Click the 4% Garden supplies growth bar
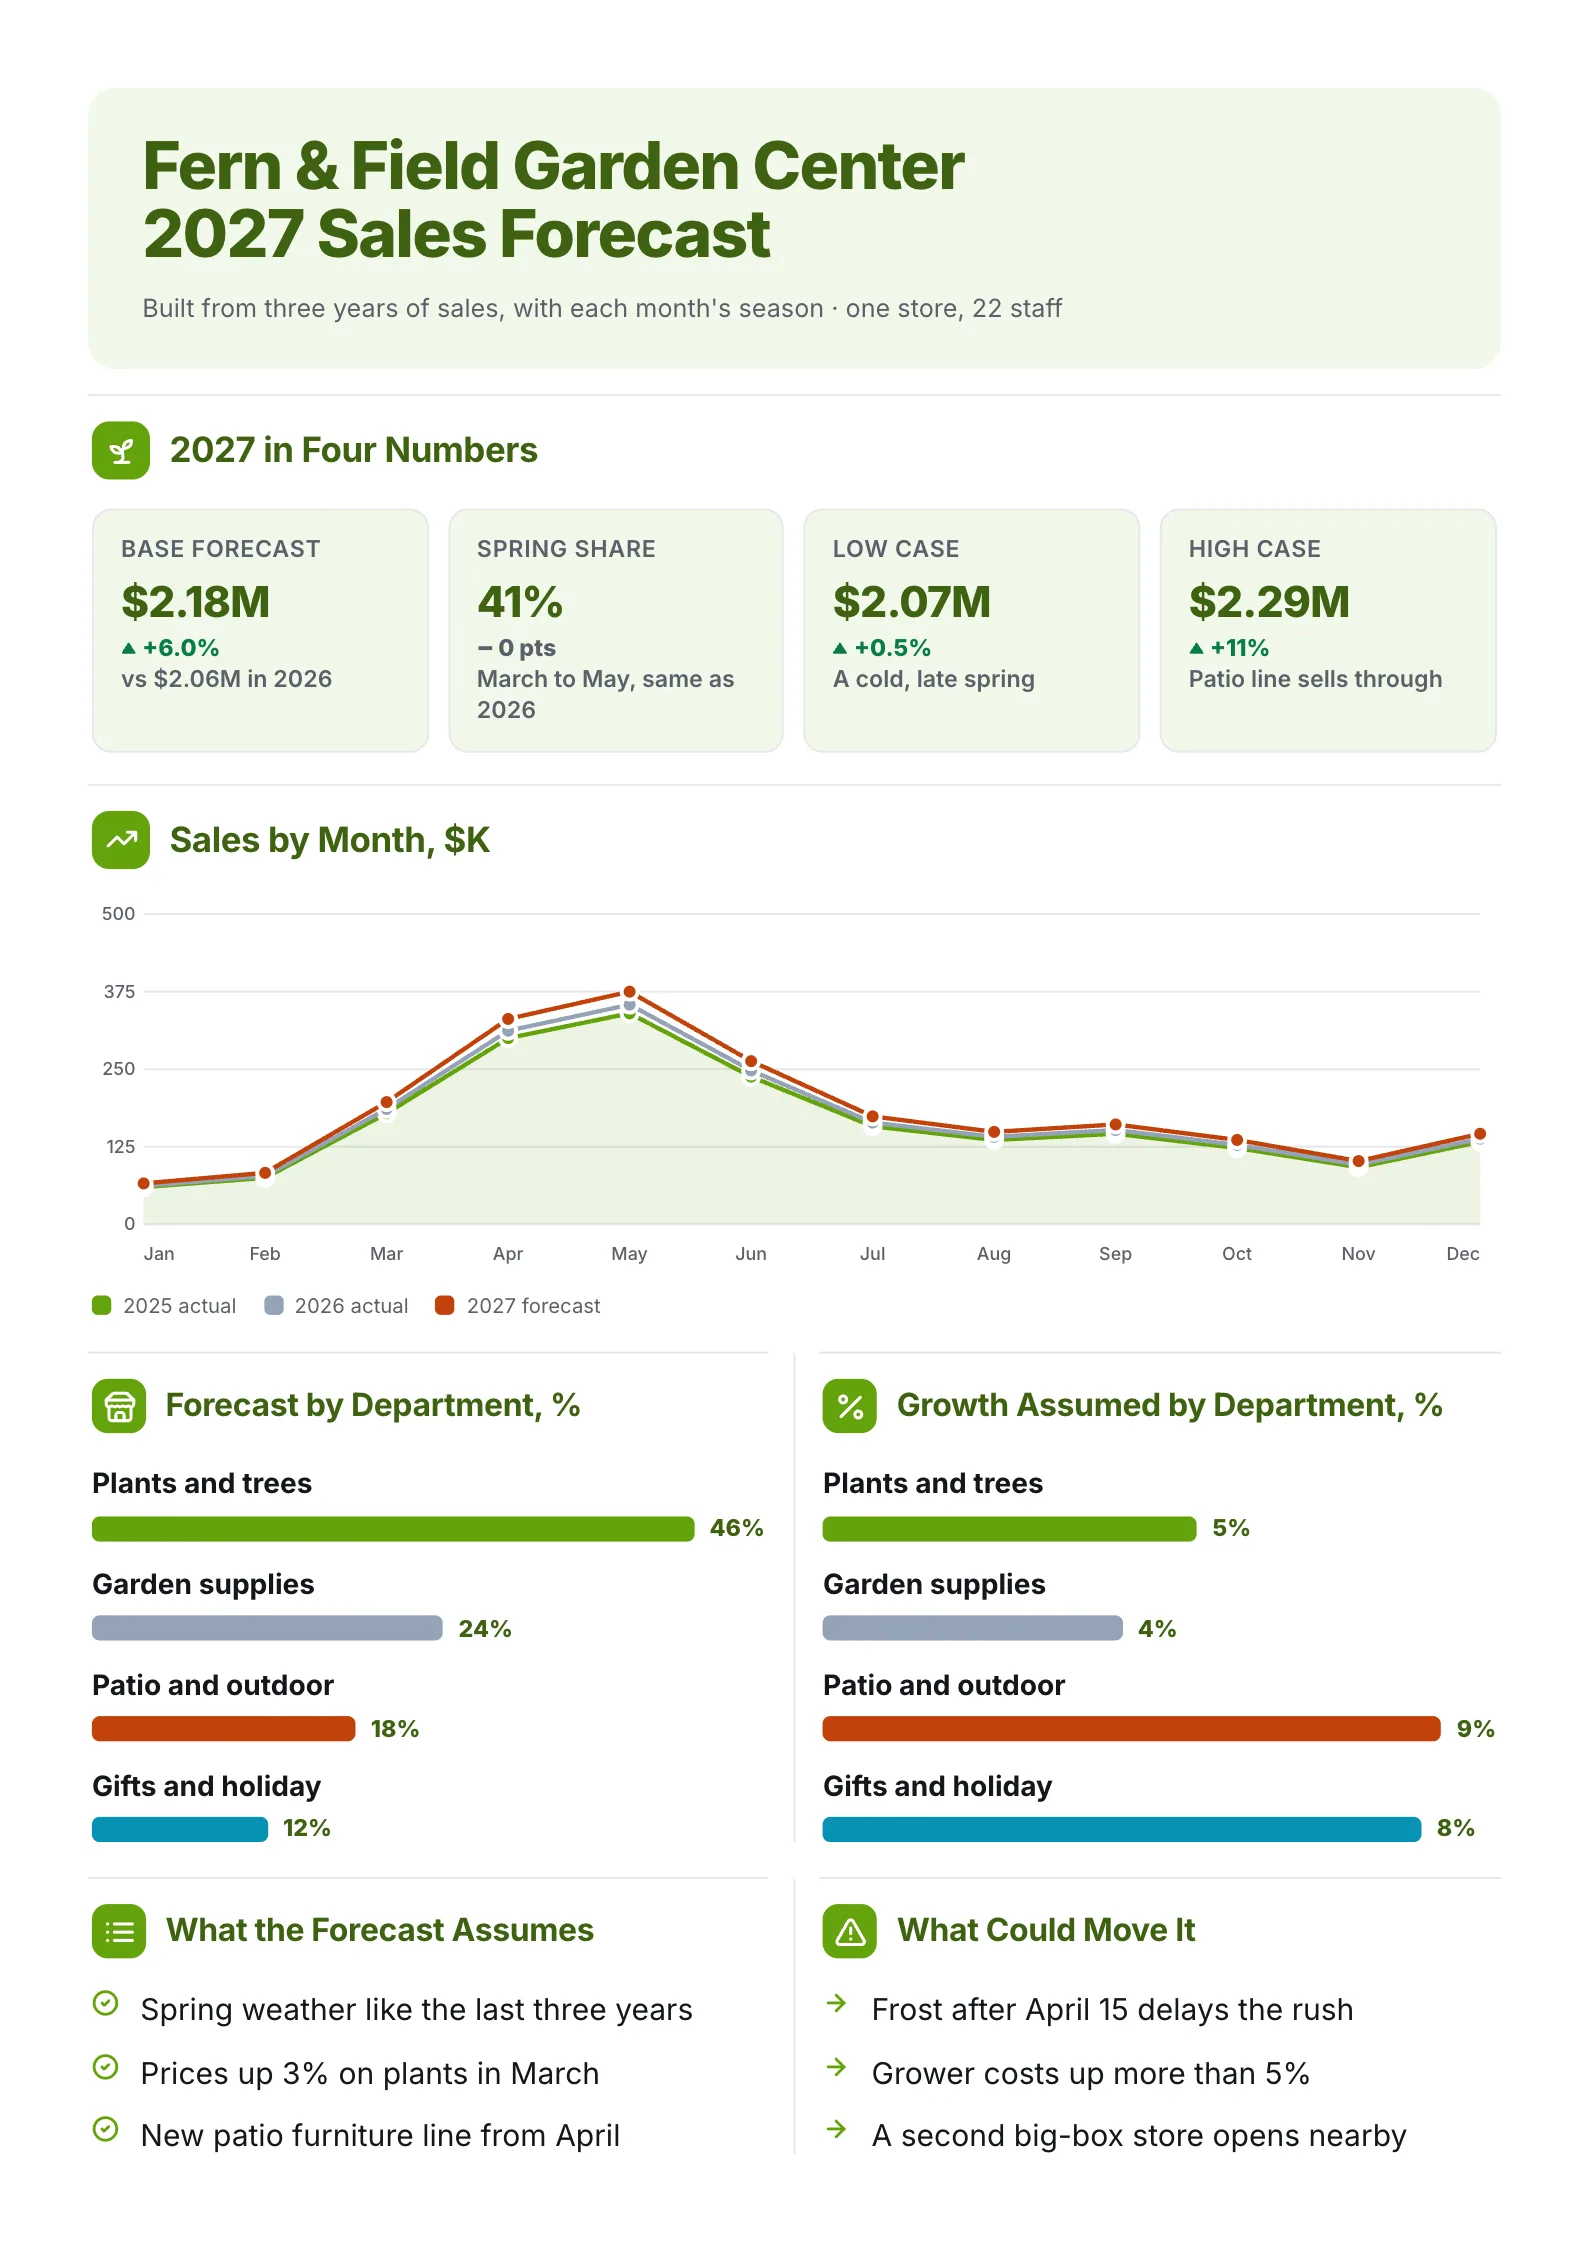The height and width of the screenshot is (2246, 1588). point(973,1628)
